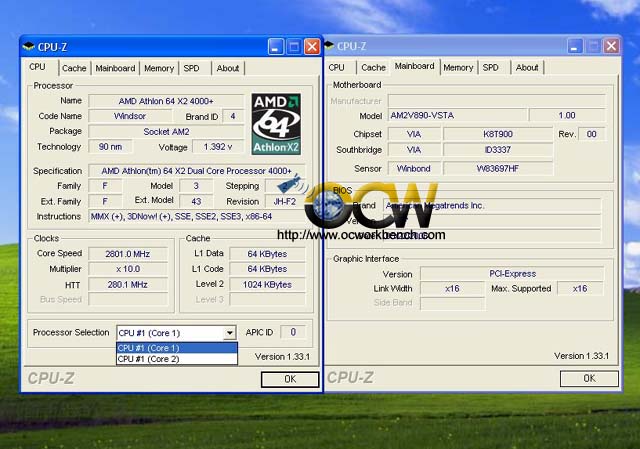Image resolution: width=640 pixels, height=449 pixels.
Task: Switch to SPD tab in left window
Action: click(191, 68)
